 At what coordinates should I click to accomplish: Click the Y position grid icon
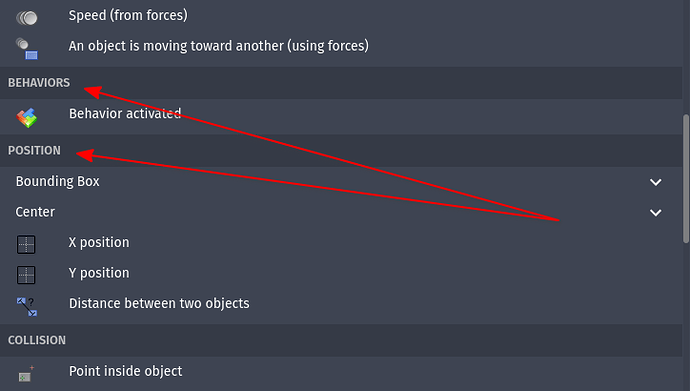(x=26, y=275)
